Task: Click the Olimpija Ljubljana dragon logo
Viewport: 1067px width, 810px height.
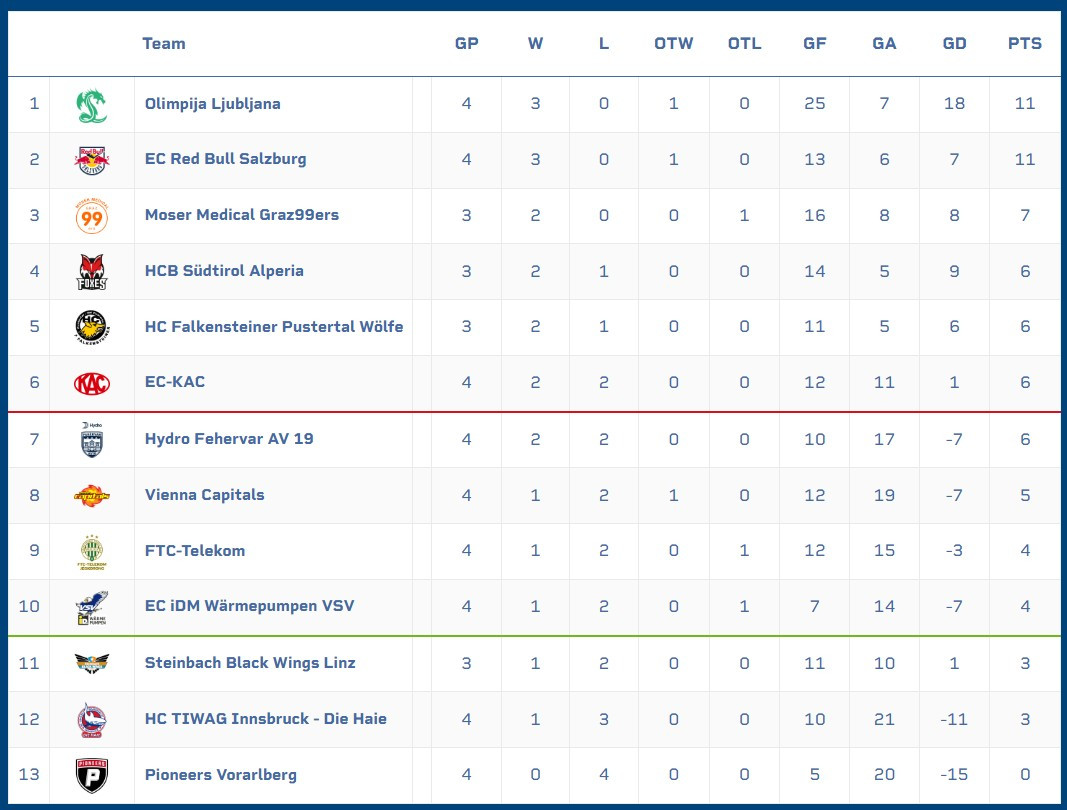Action: pyautogui.click(x=92, y=106)
